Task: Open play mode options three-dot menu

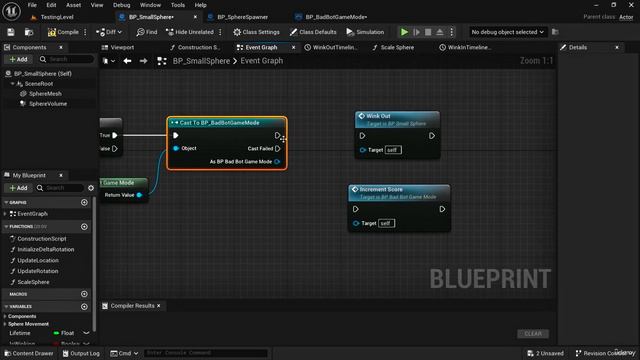Action: (451, 32)
